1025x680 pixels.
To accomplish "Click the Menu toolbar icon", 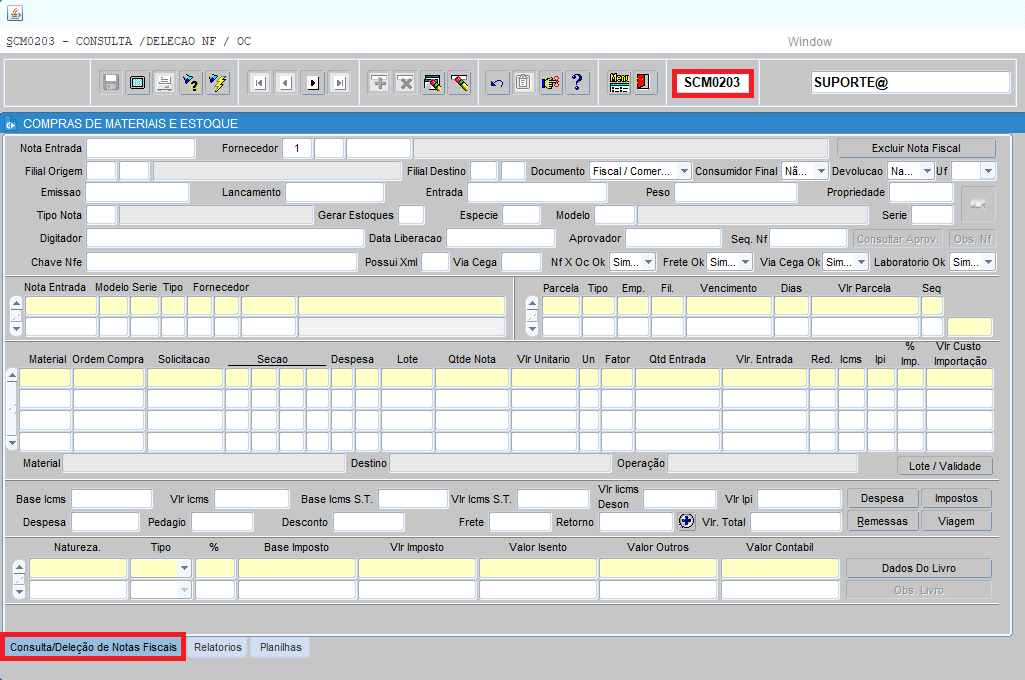I will 619,82.
